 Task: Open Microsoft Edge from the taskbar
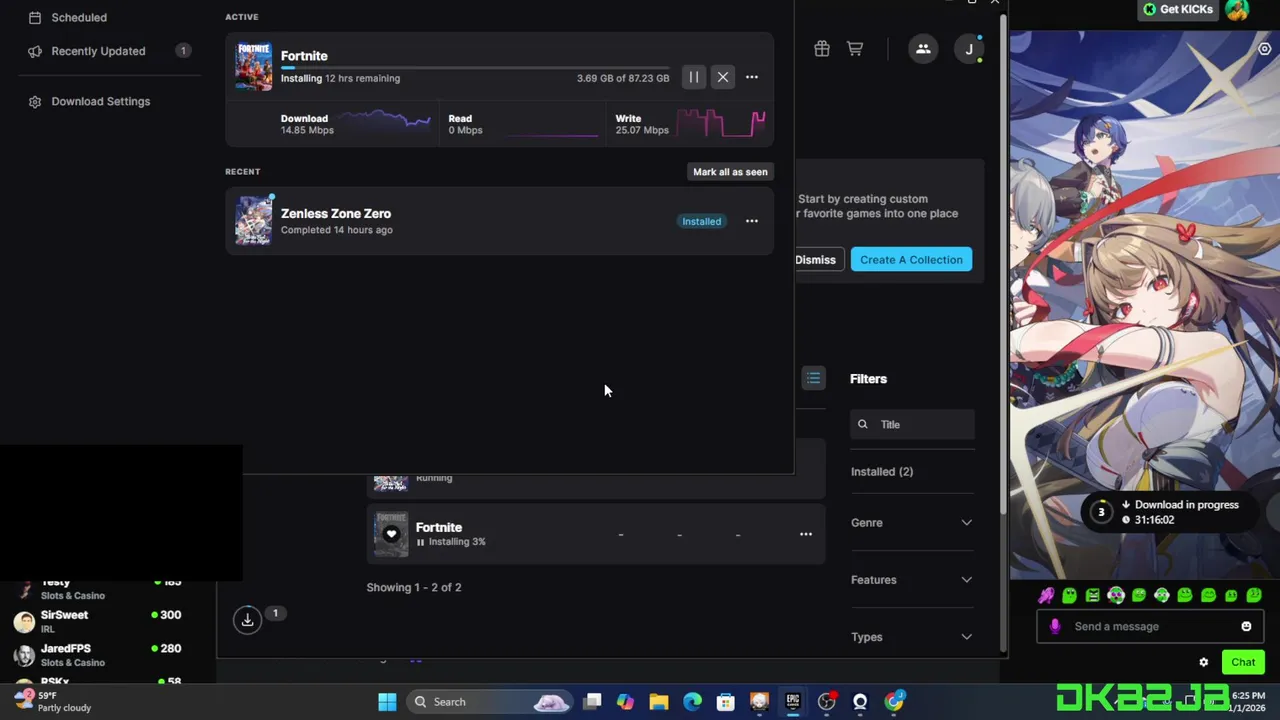point(692,701)
